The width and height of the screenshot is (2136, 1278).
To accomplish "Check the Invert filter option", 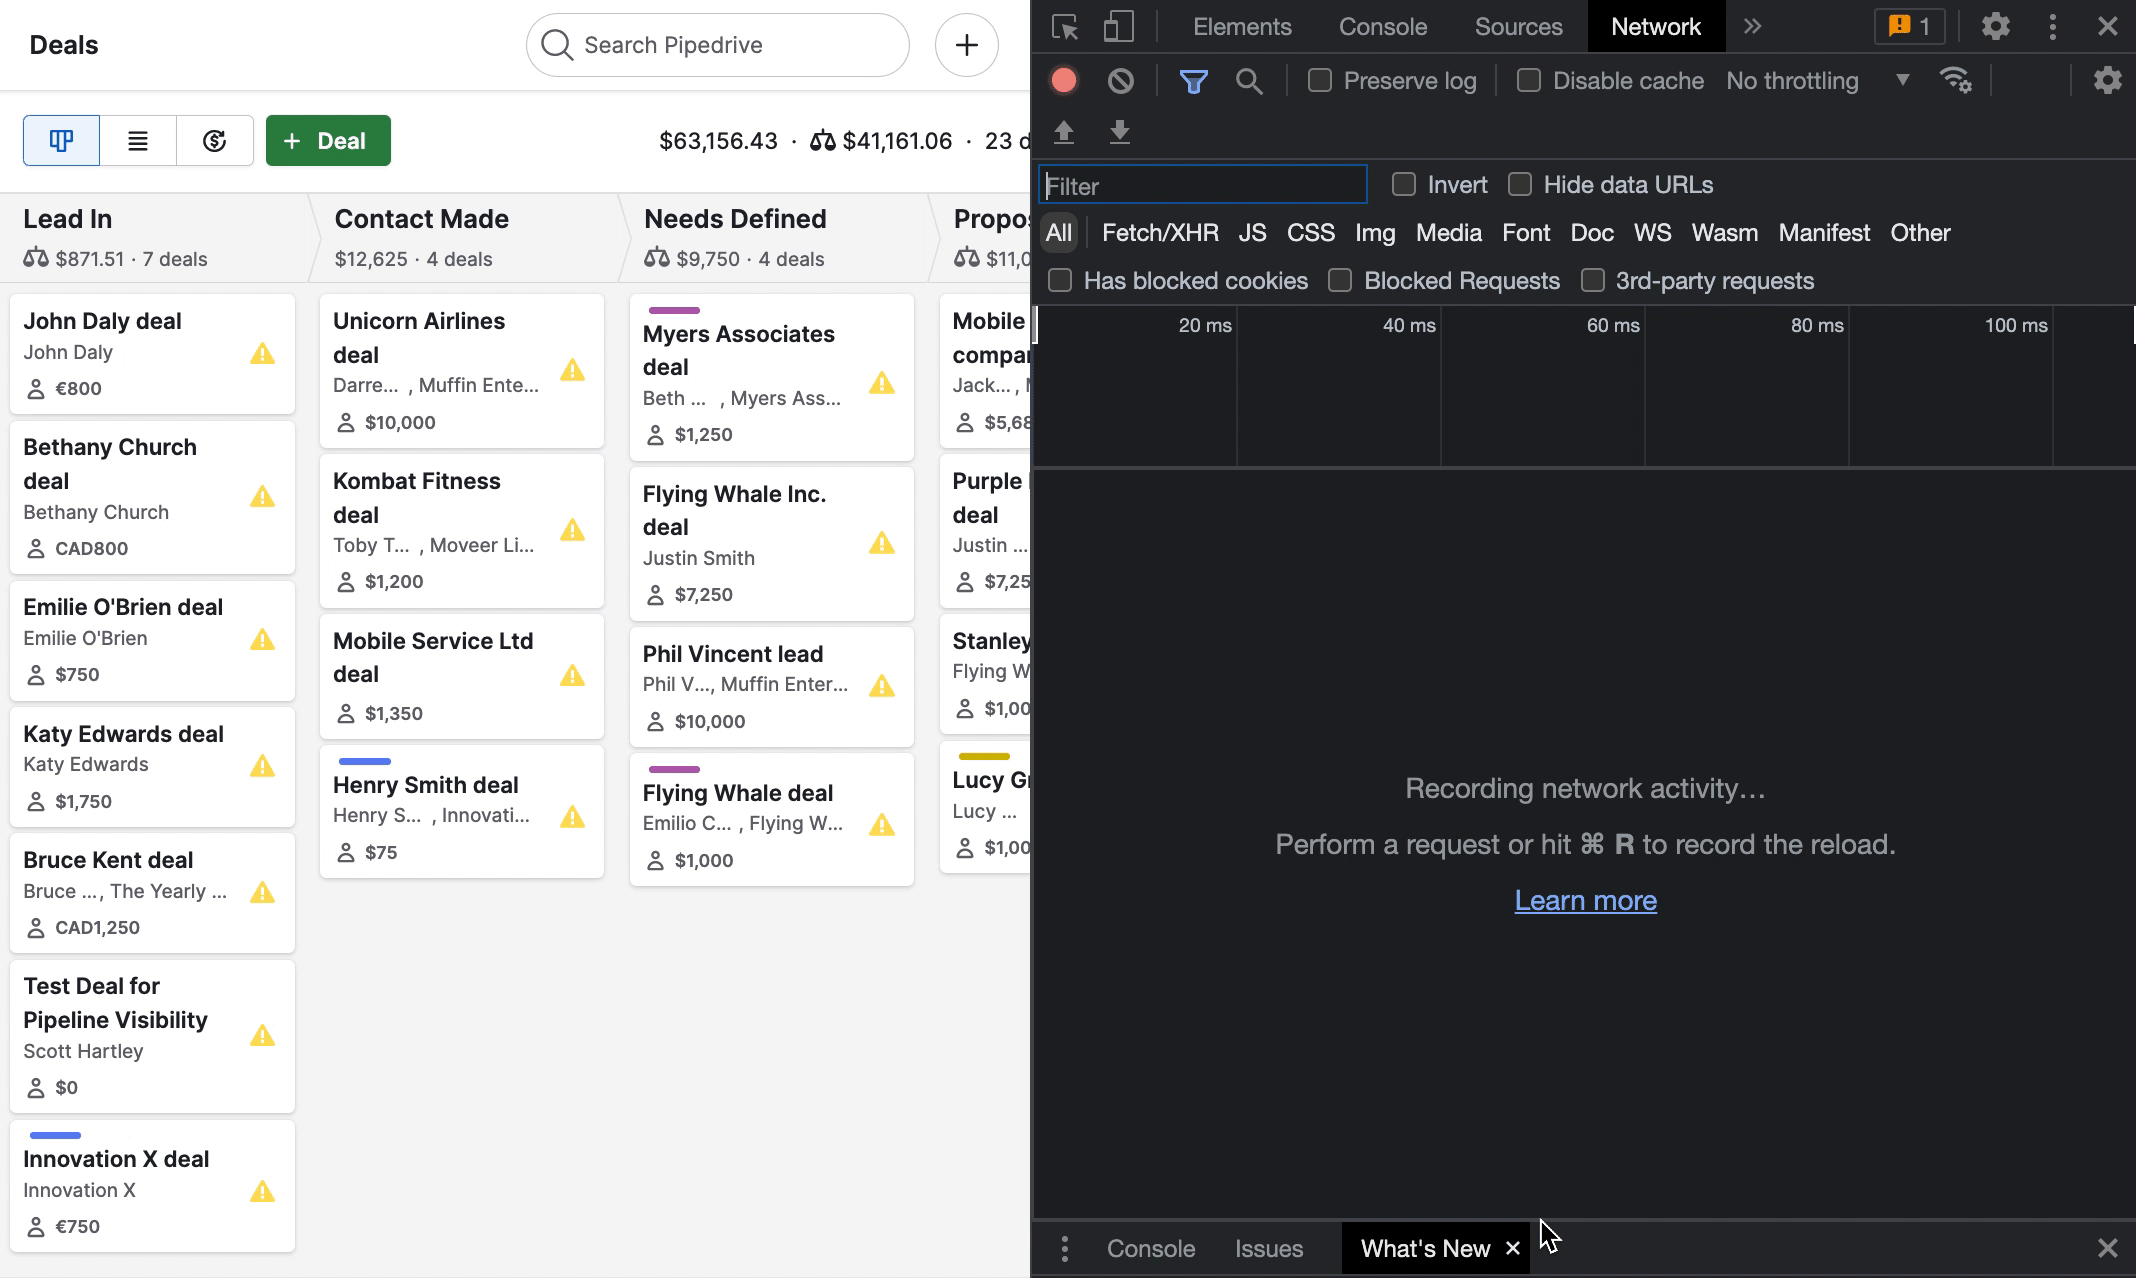I will click(1404, 184).
